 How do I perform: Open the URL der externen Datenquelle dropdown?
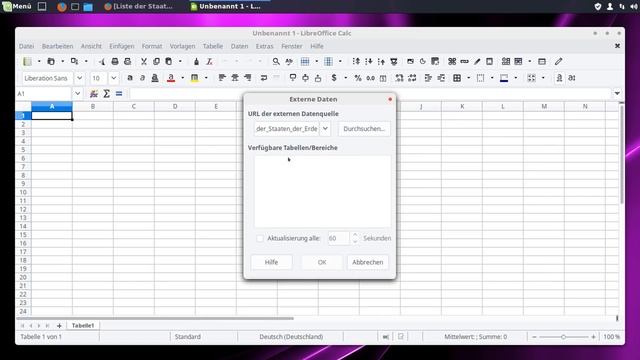(325, 129)
